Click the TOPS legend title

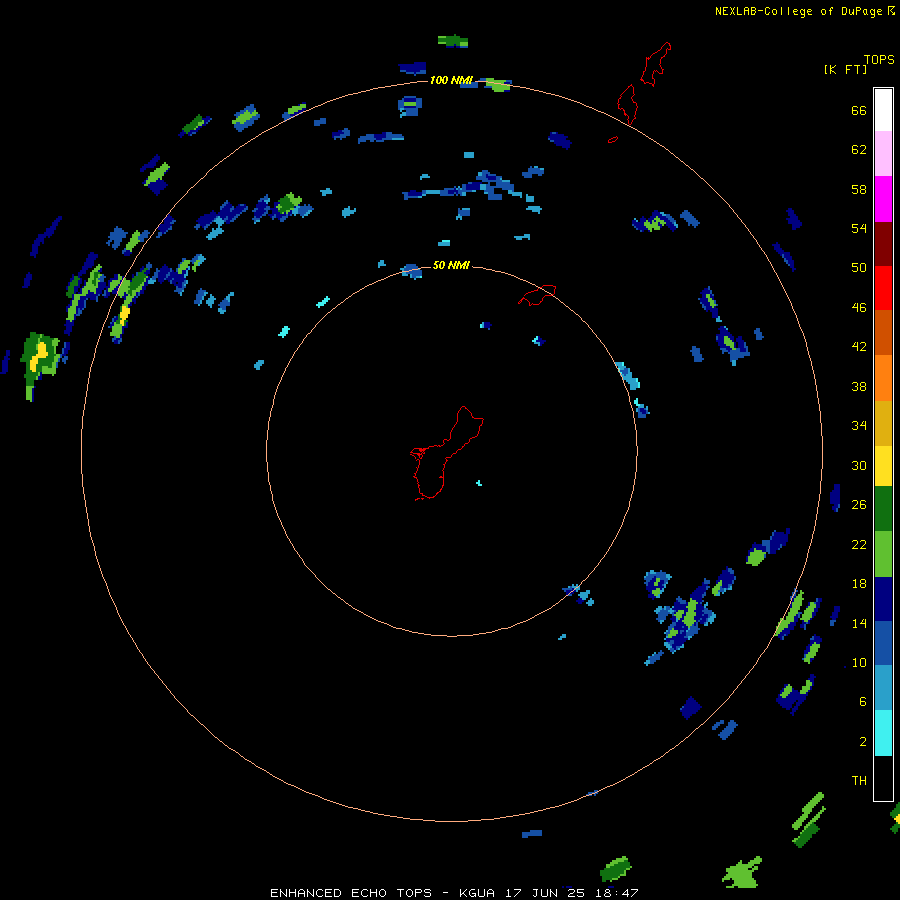879,59
